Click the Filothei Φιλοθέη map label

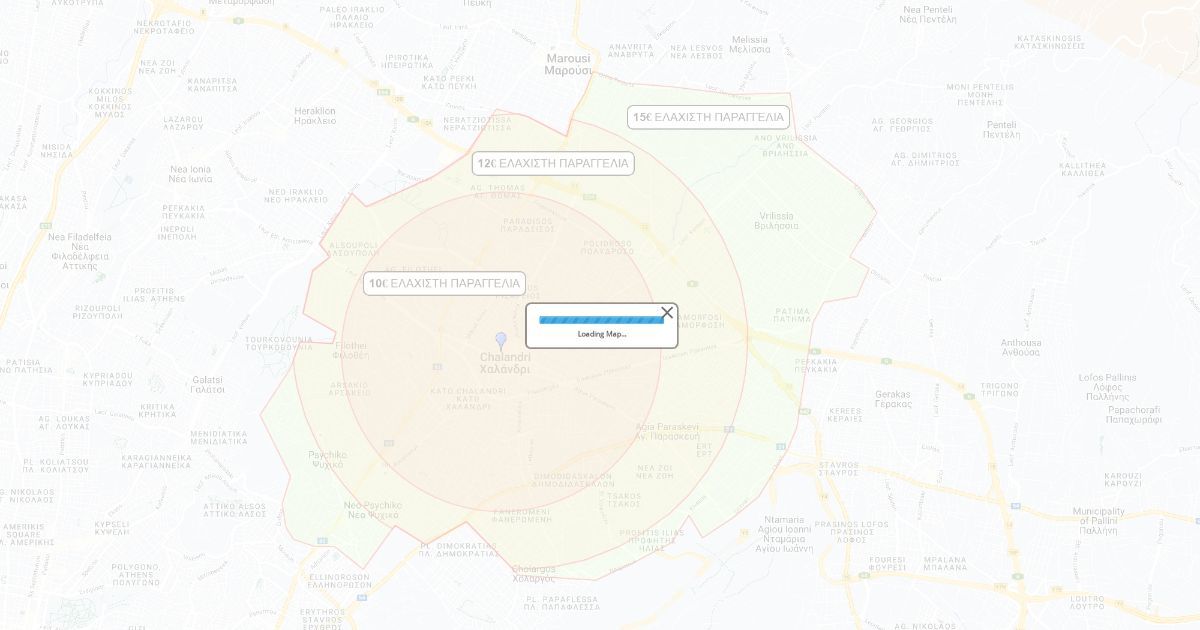(x=351, y=350)
